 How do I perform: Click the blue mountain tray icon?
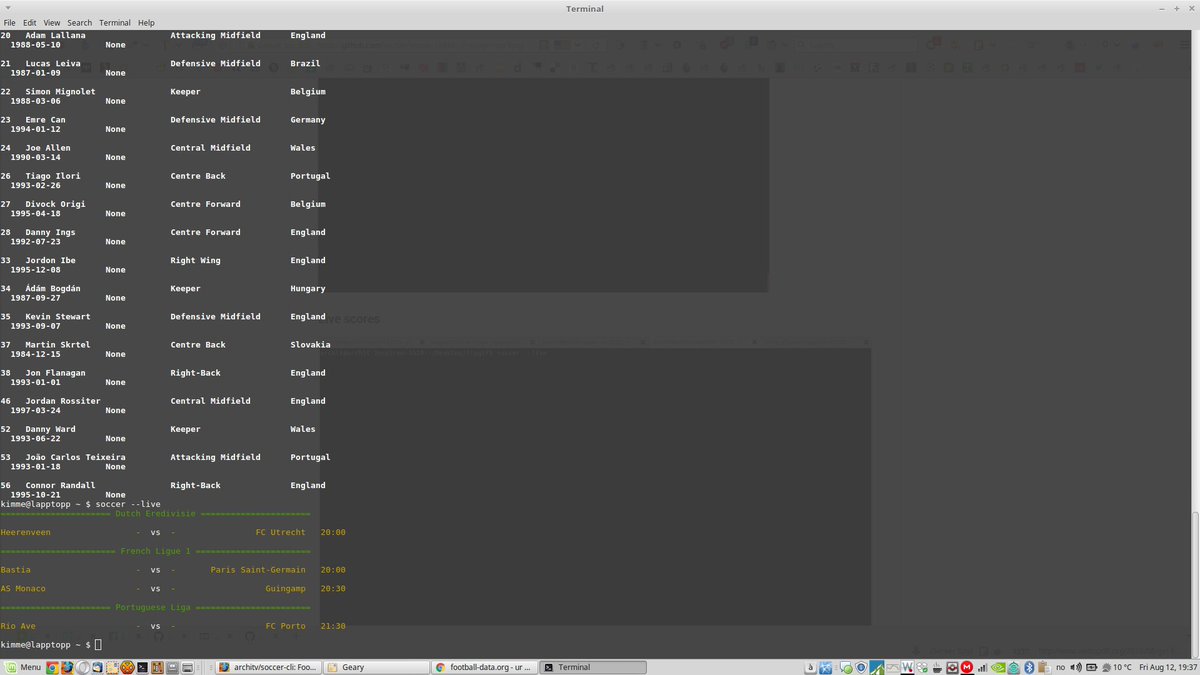tap(877, 667)
